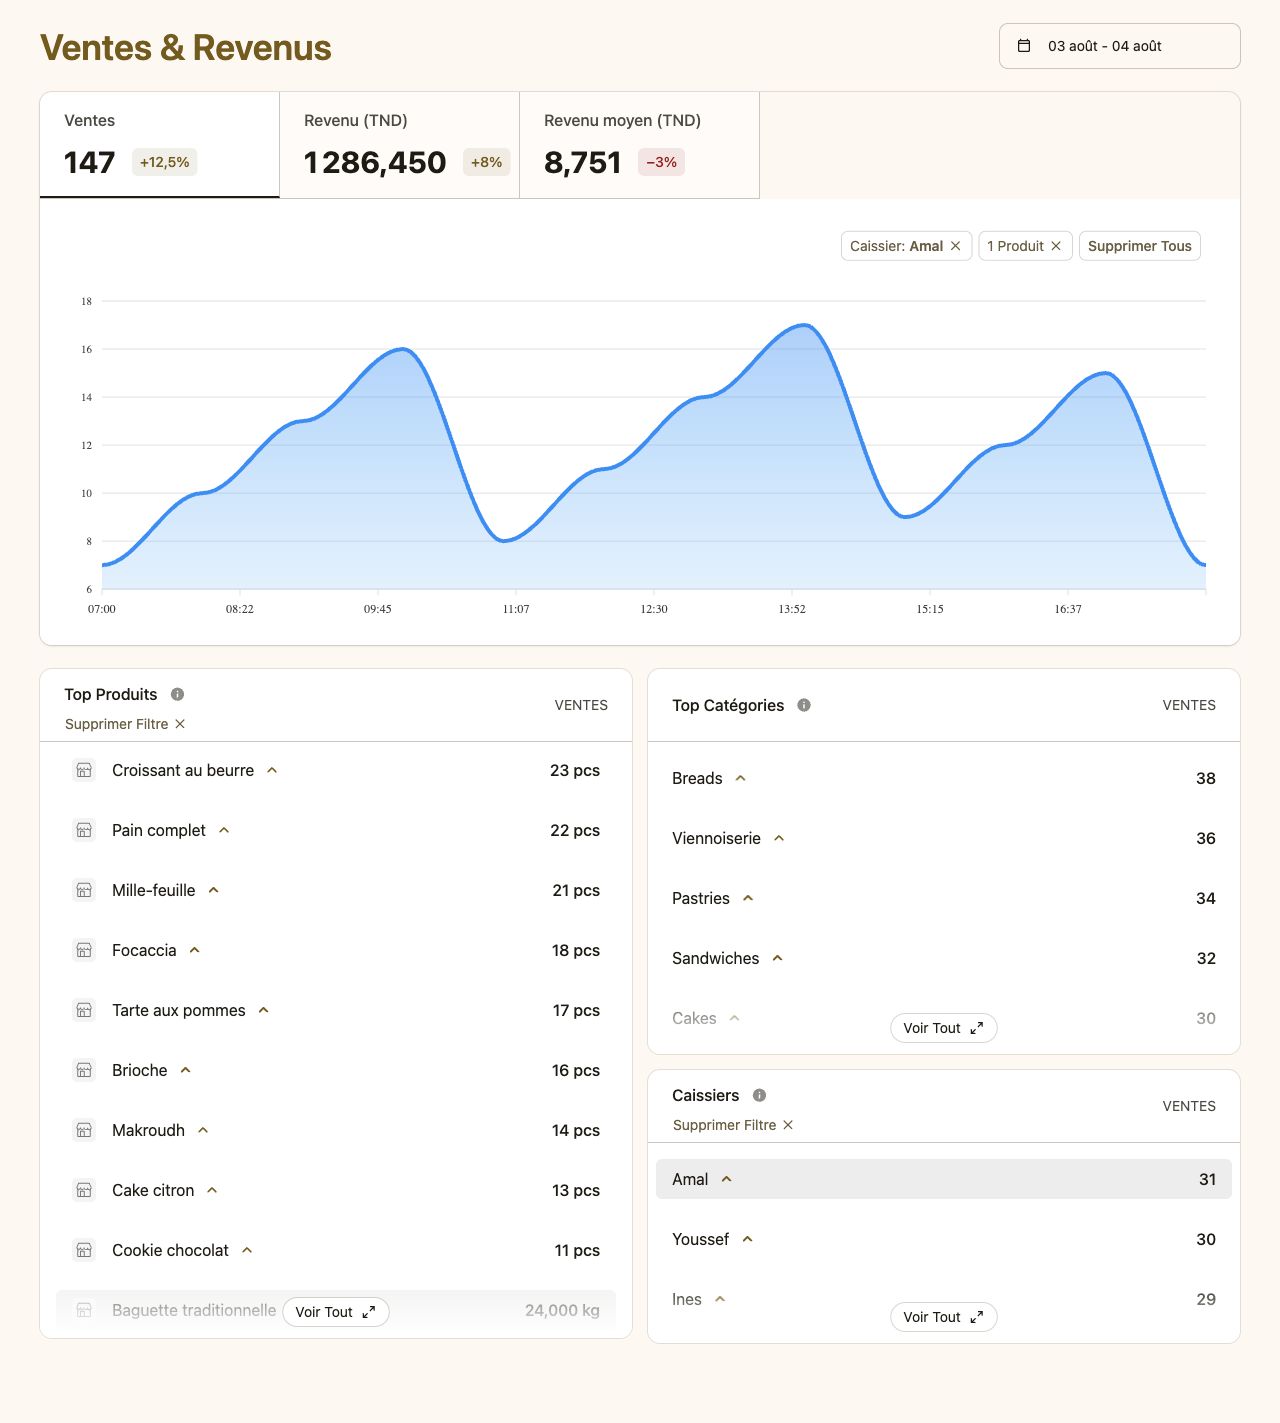Select the Amal cashier row

pyautogui.click(x=944, y=1179)
